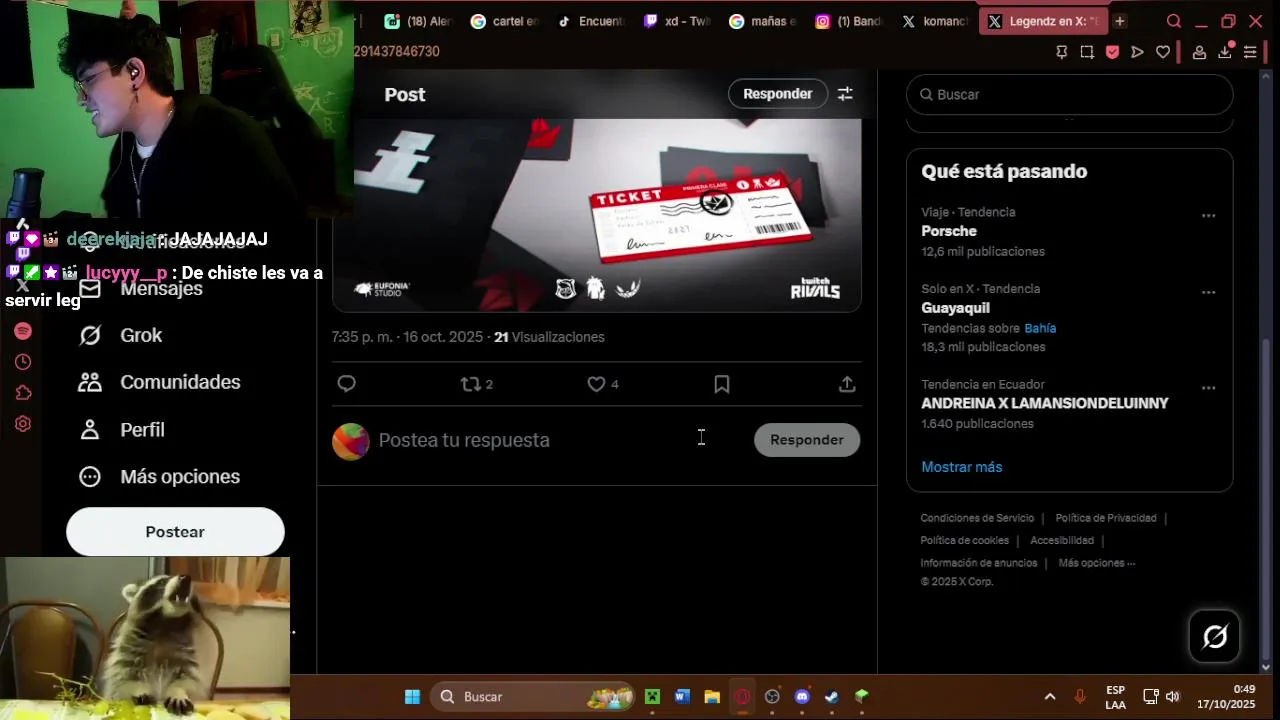Open the browser downloads icon
1280x720 pixels.
pyautogui.click(x=1225, y=52)
